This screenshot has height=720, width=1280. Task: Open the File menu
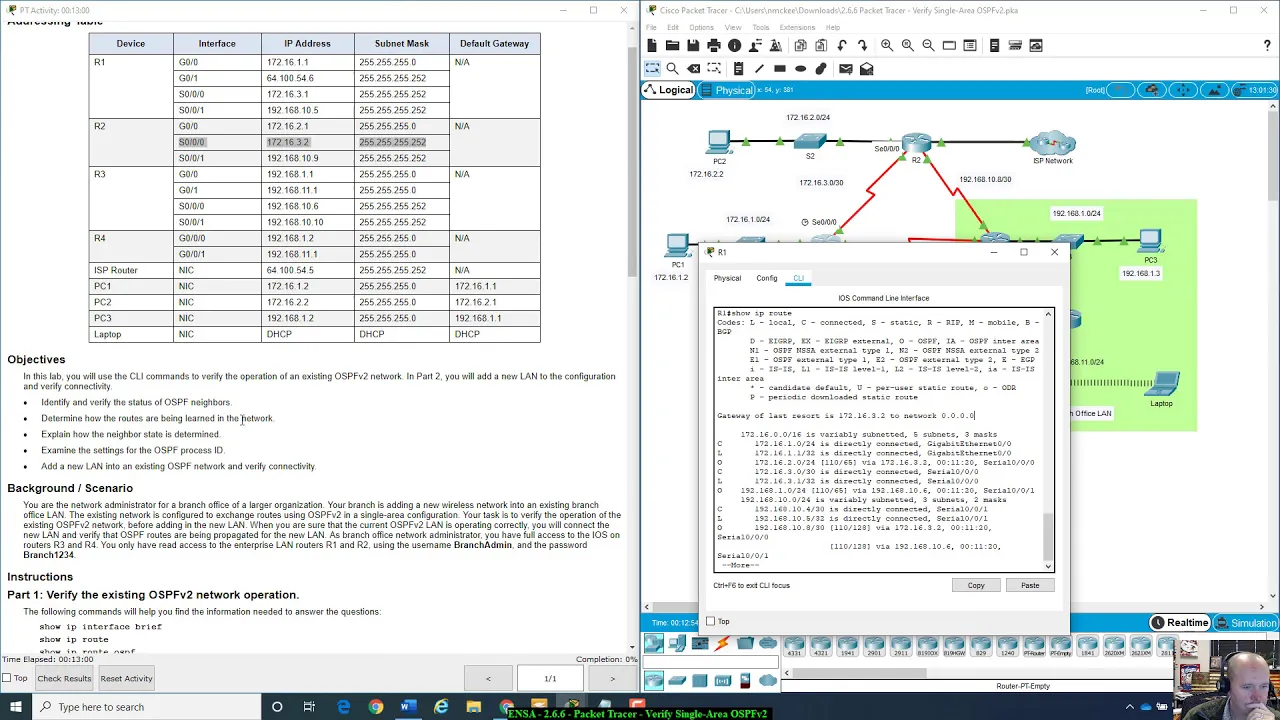point(652,27)
